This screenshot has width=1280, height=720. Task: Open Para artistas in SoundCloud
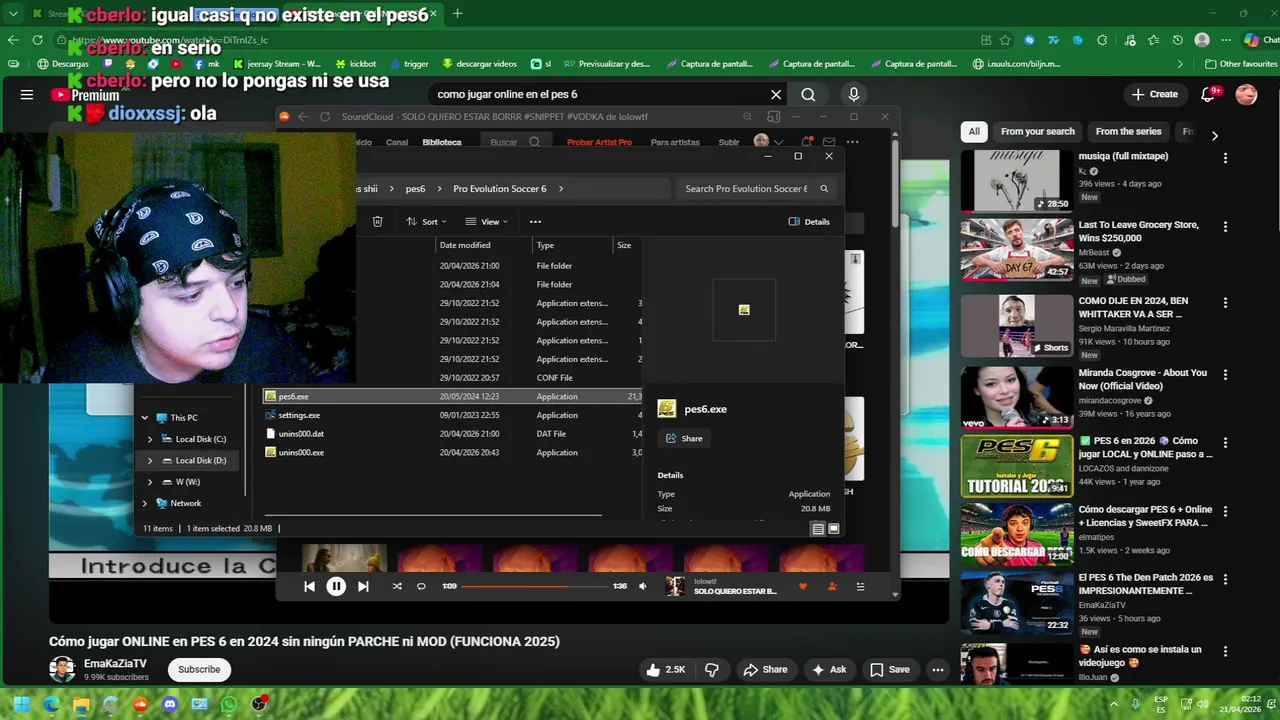[x=675, y=142]
